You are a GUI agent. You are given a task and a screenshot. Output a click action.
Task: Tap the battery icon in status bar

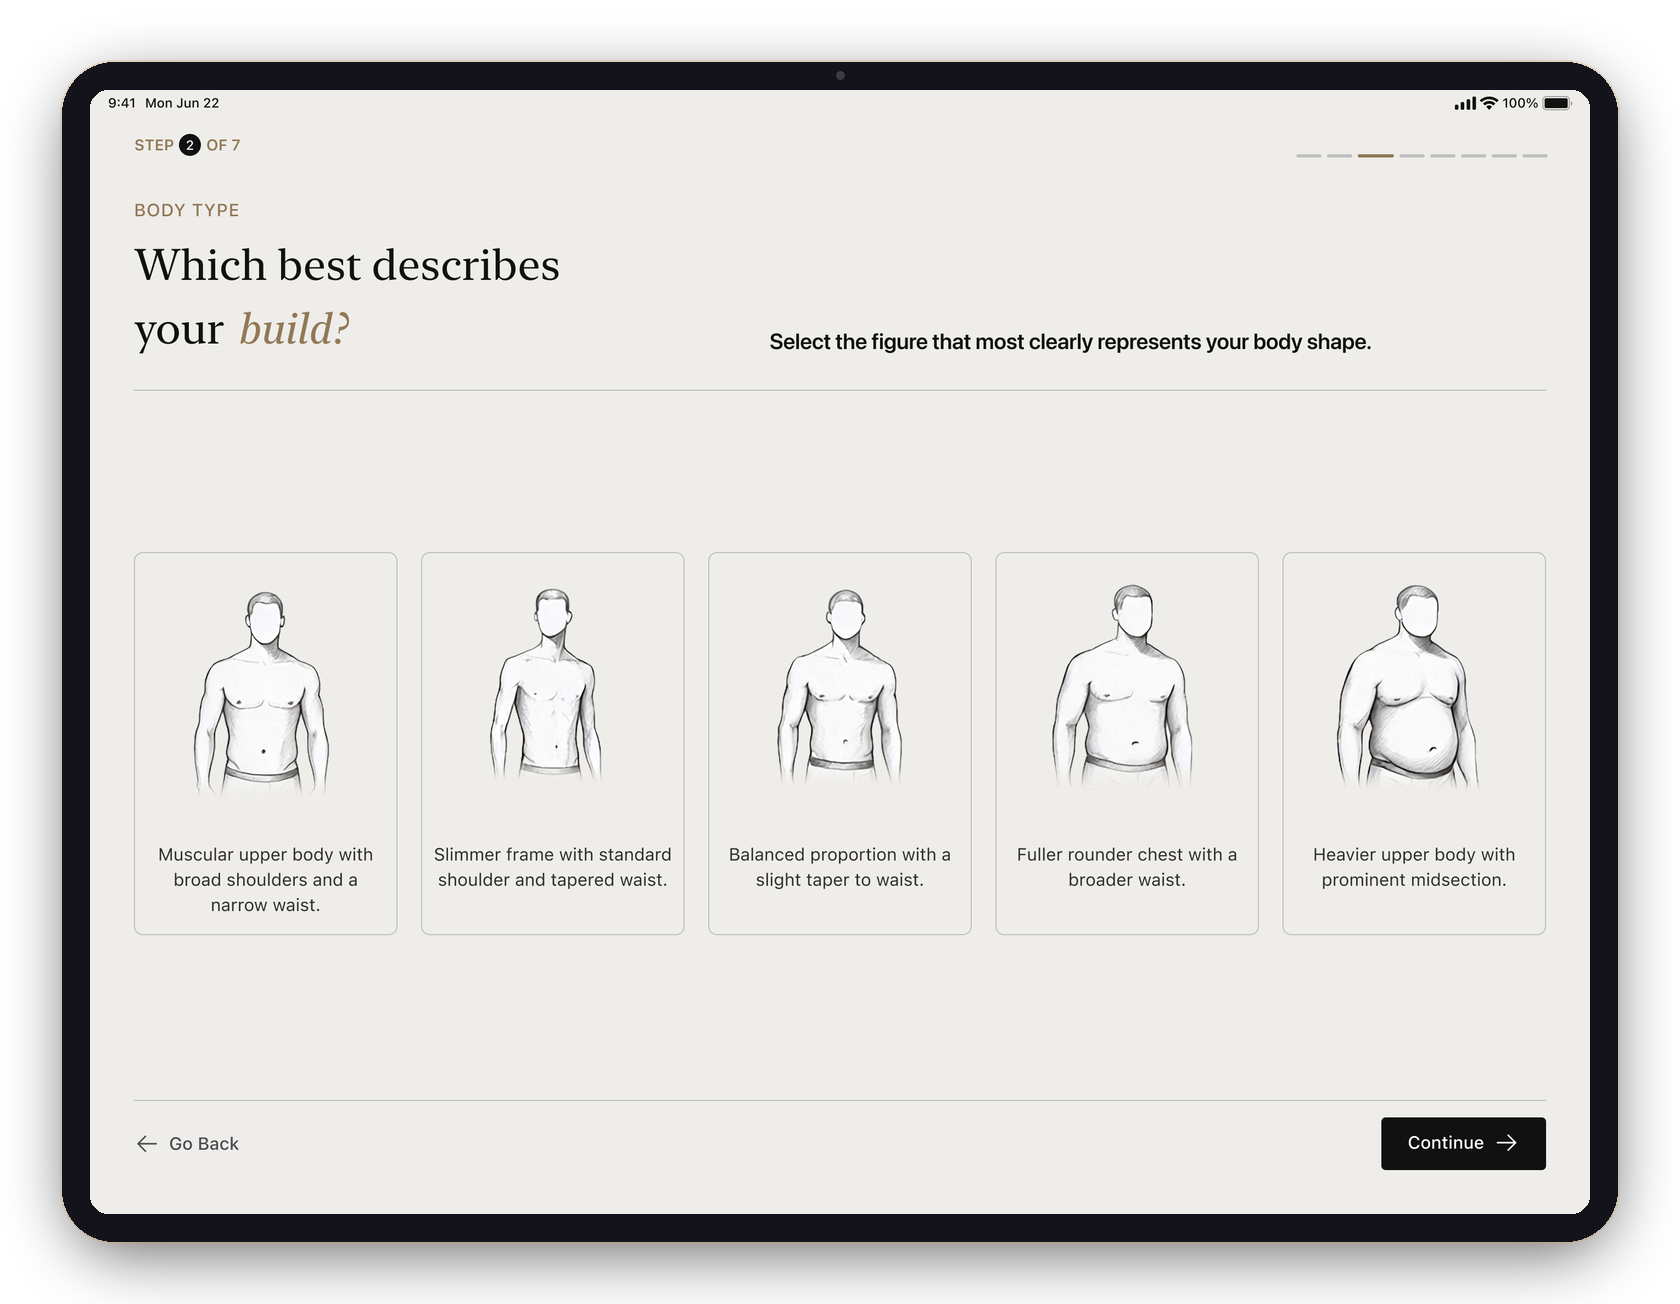pos(1557,103)
